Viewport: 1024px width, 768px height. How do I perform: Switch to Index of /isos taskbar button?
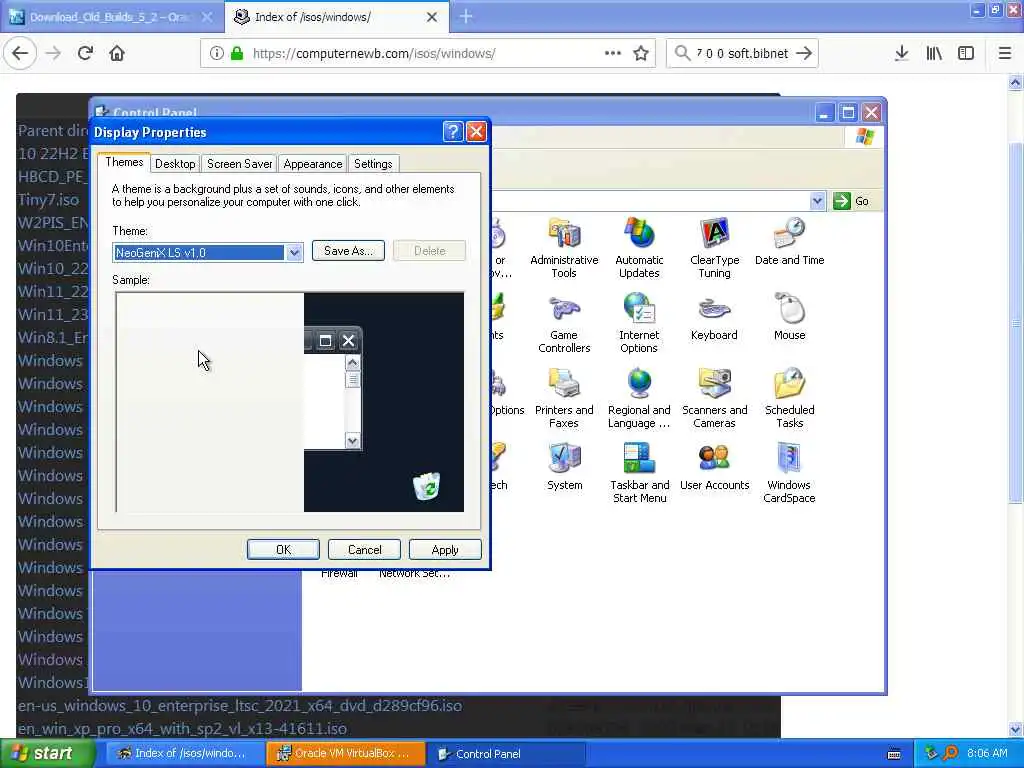pos(185,754)
